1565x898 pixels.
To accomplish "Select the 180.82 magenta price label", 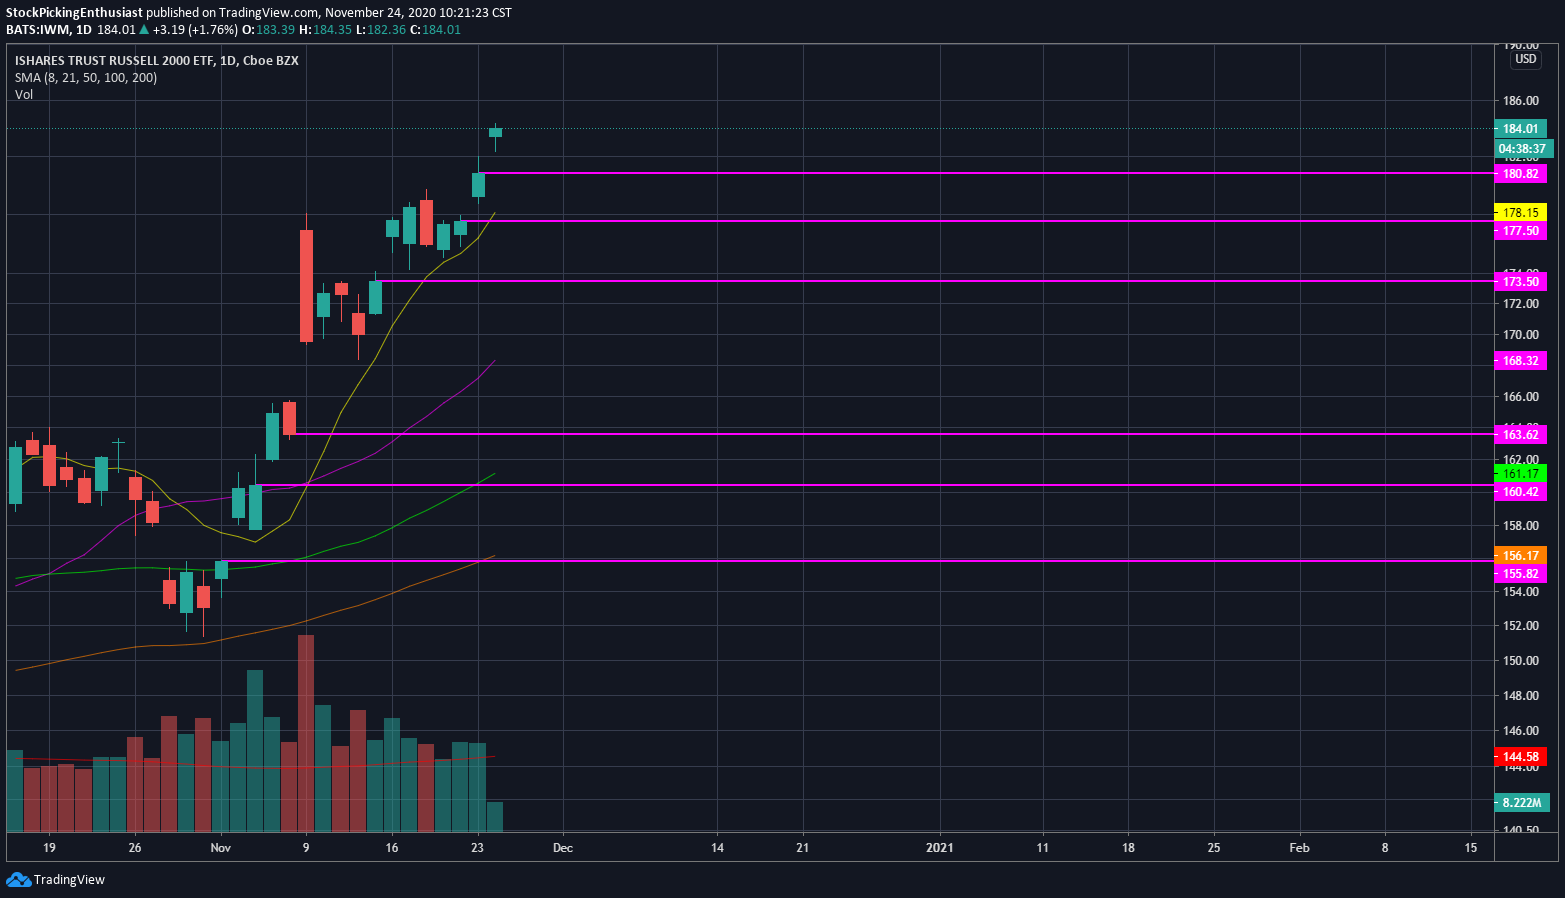I will (1520, 174).
